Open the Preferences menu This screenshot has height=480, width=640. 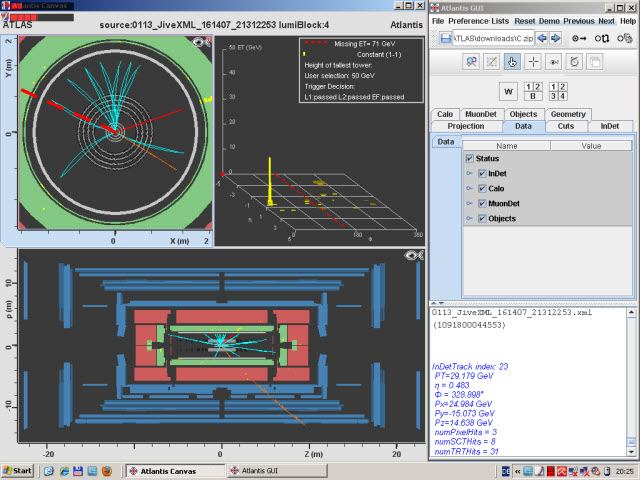[x=468, y=21]
